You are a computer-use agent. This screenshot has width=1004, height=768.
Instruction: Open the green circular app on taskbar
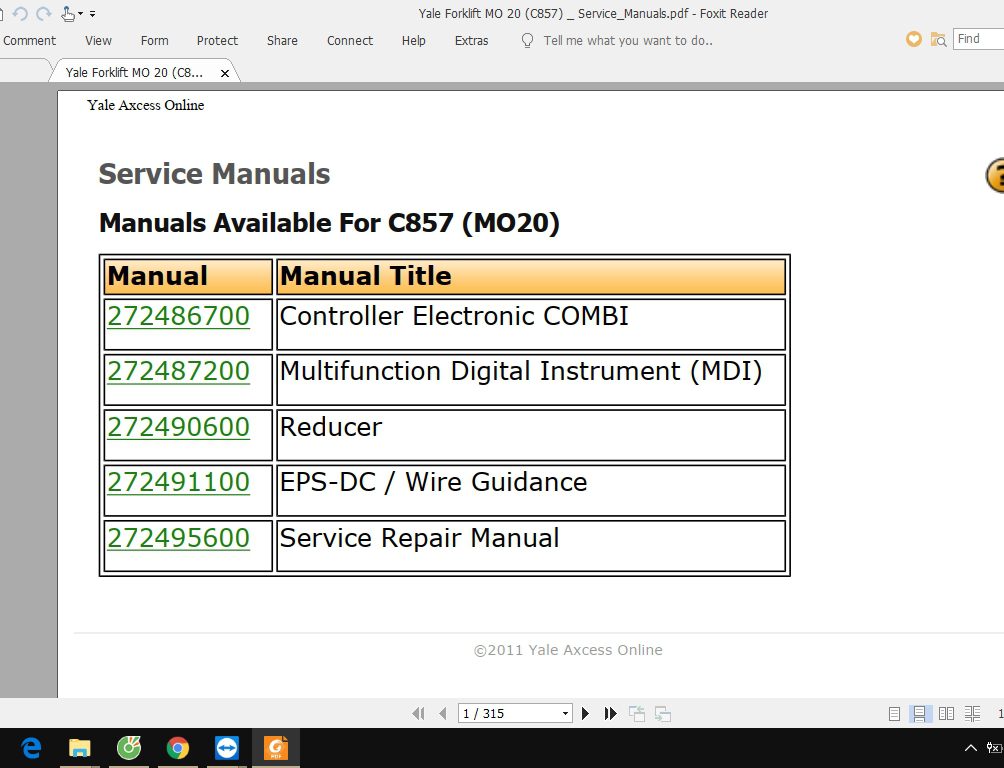click(129, 748)
